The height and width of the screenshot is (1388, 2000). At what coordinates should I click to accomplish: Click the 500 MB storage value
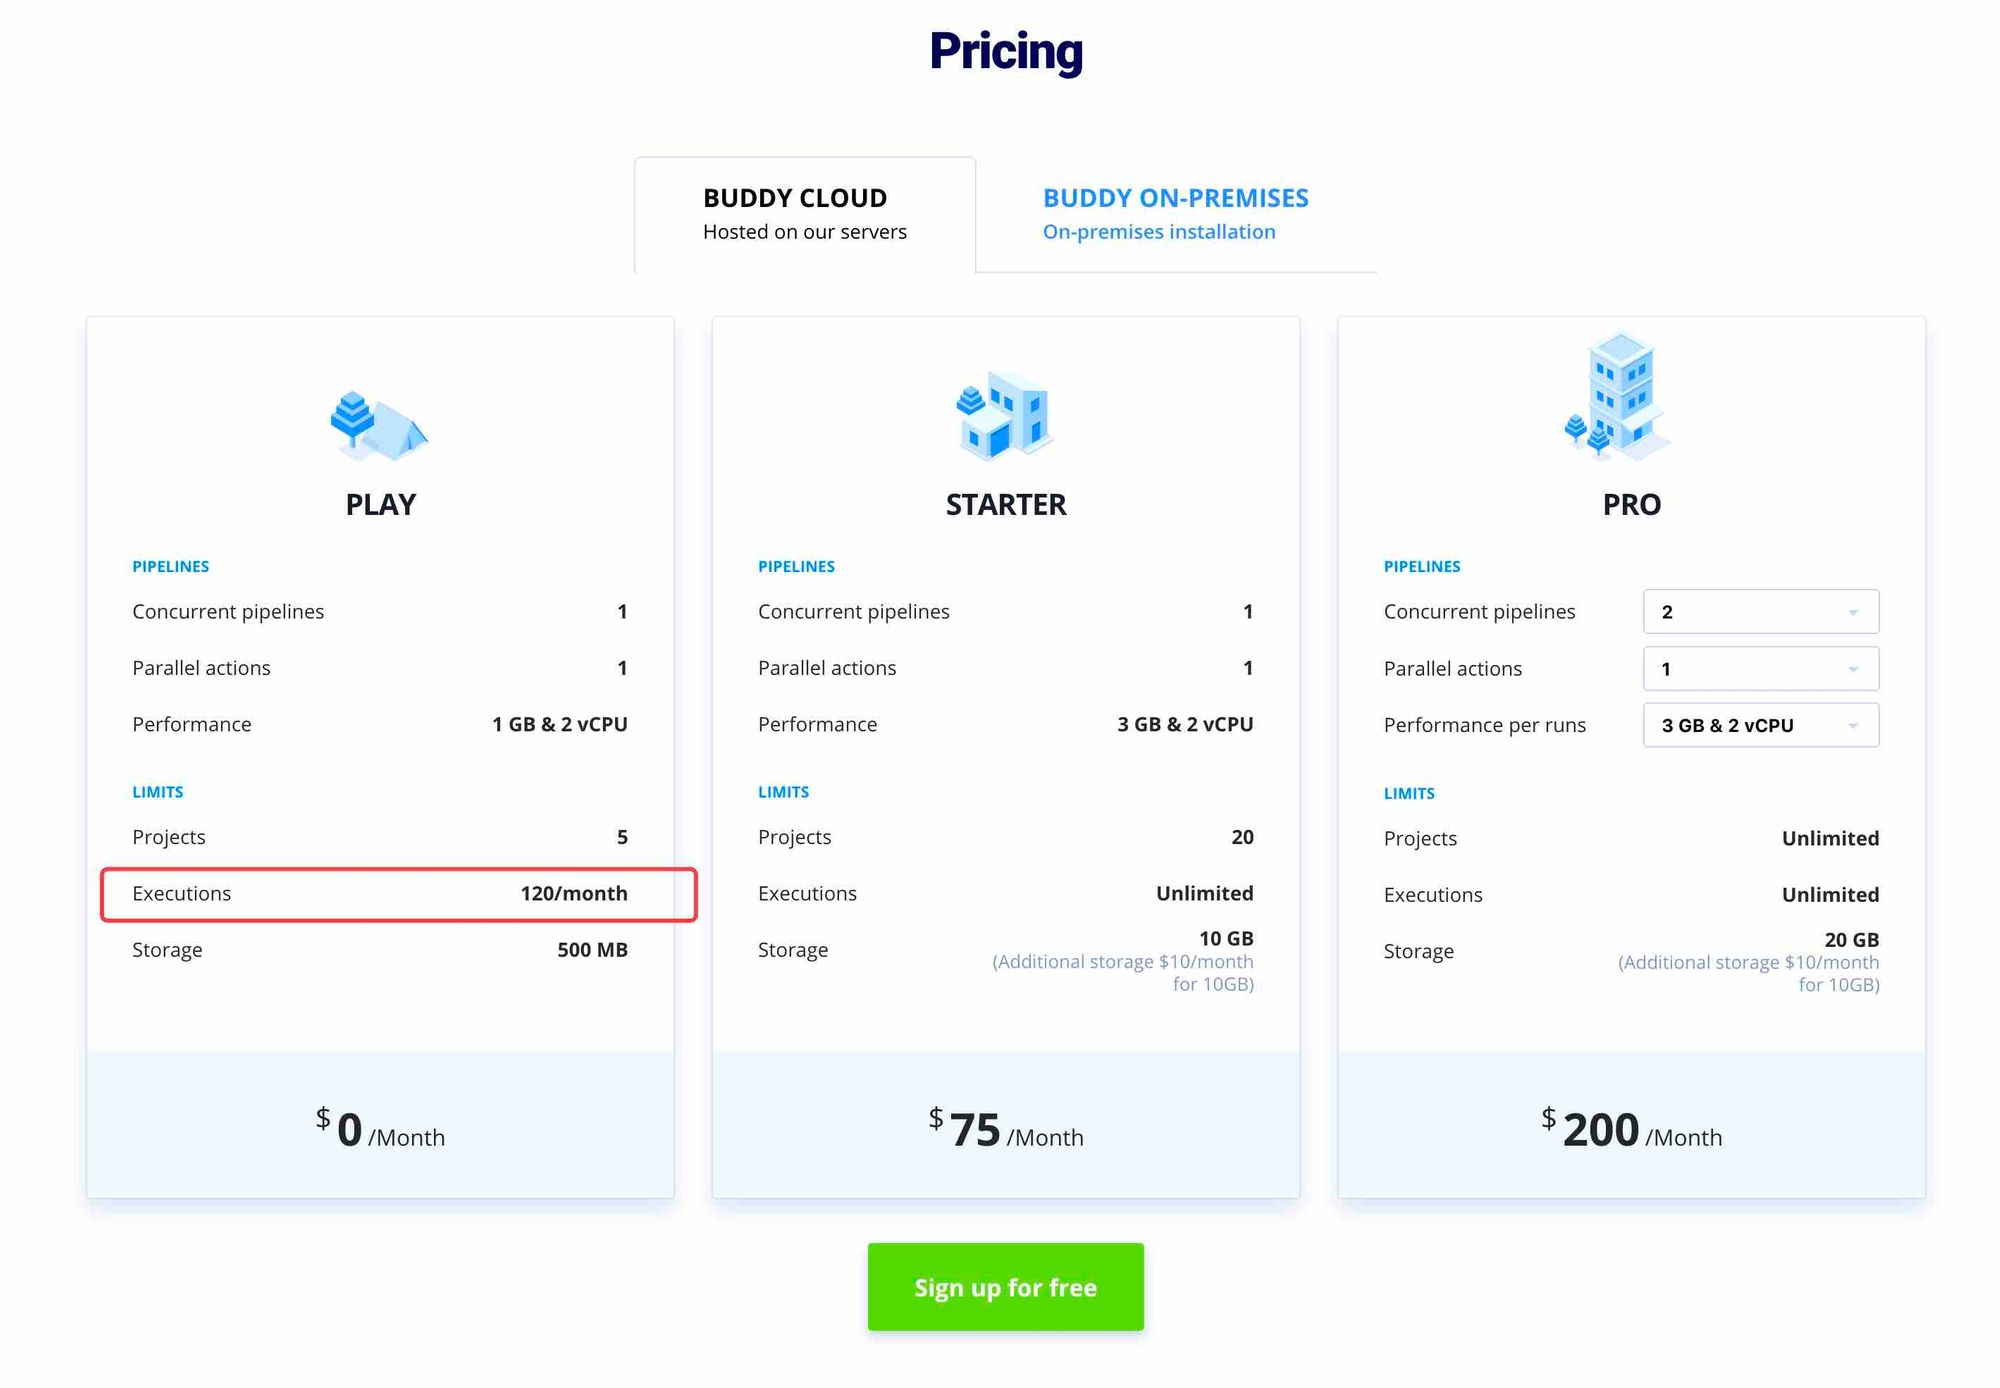[x=592, y=950]
